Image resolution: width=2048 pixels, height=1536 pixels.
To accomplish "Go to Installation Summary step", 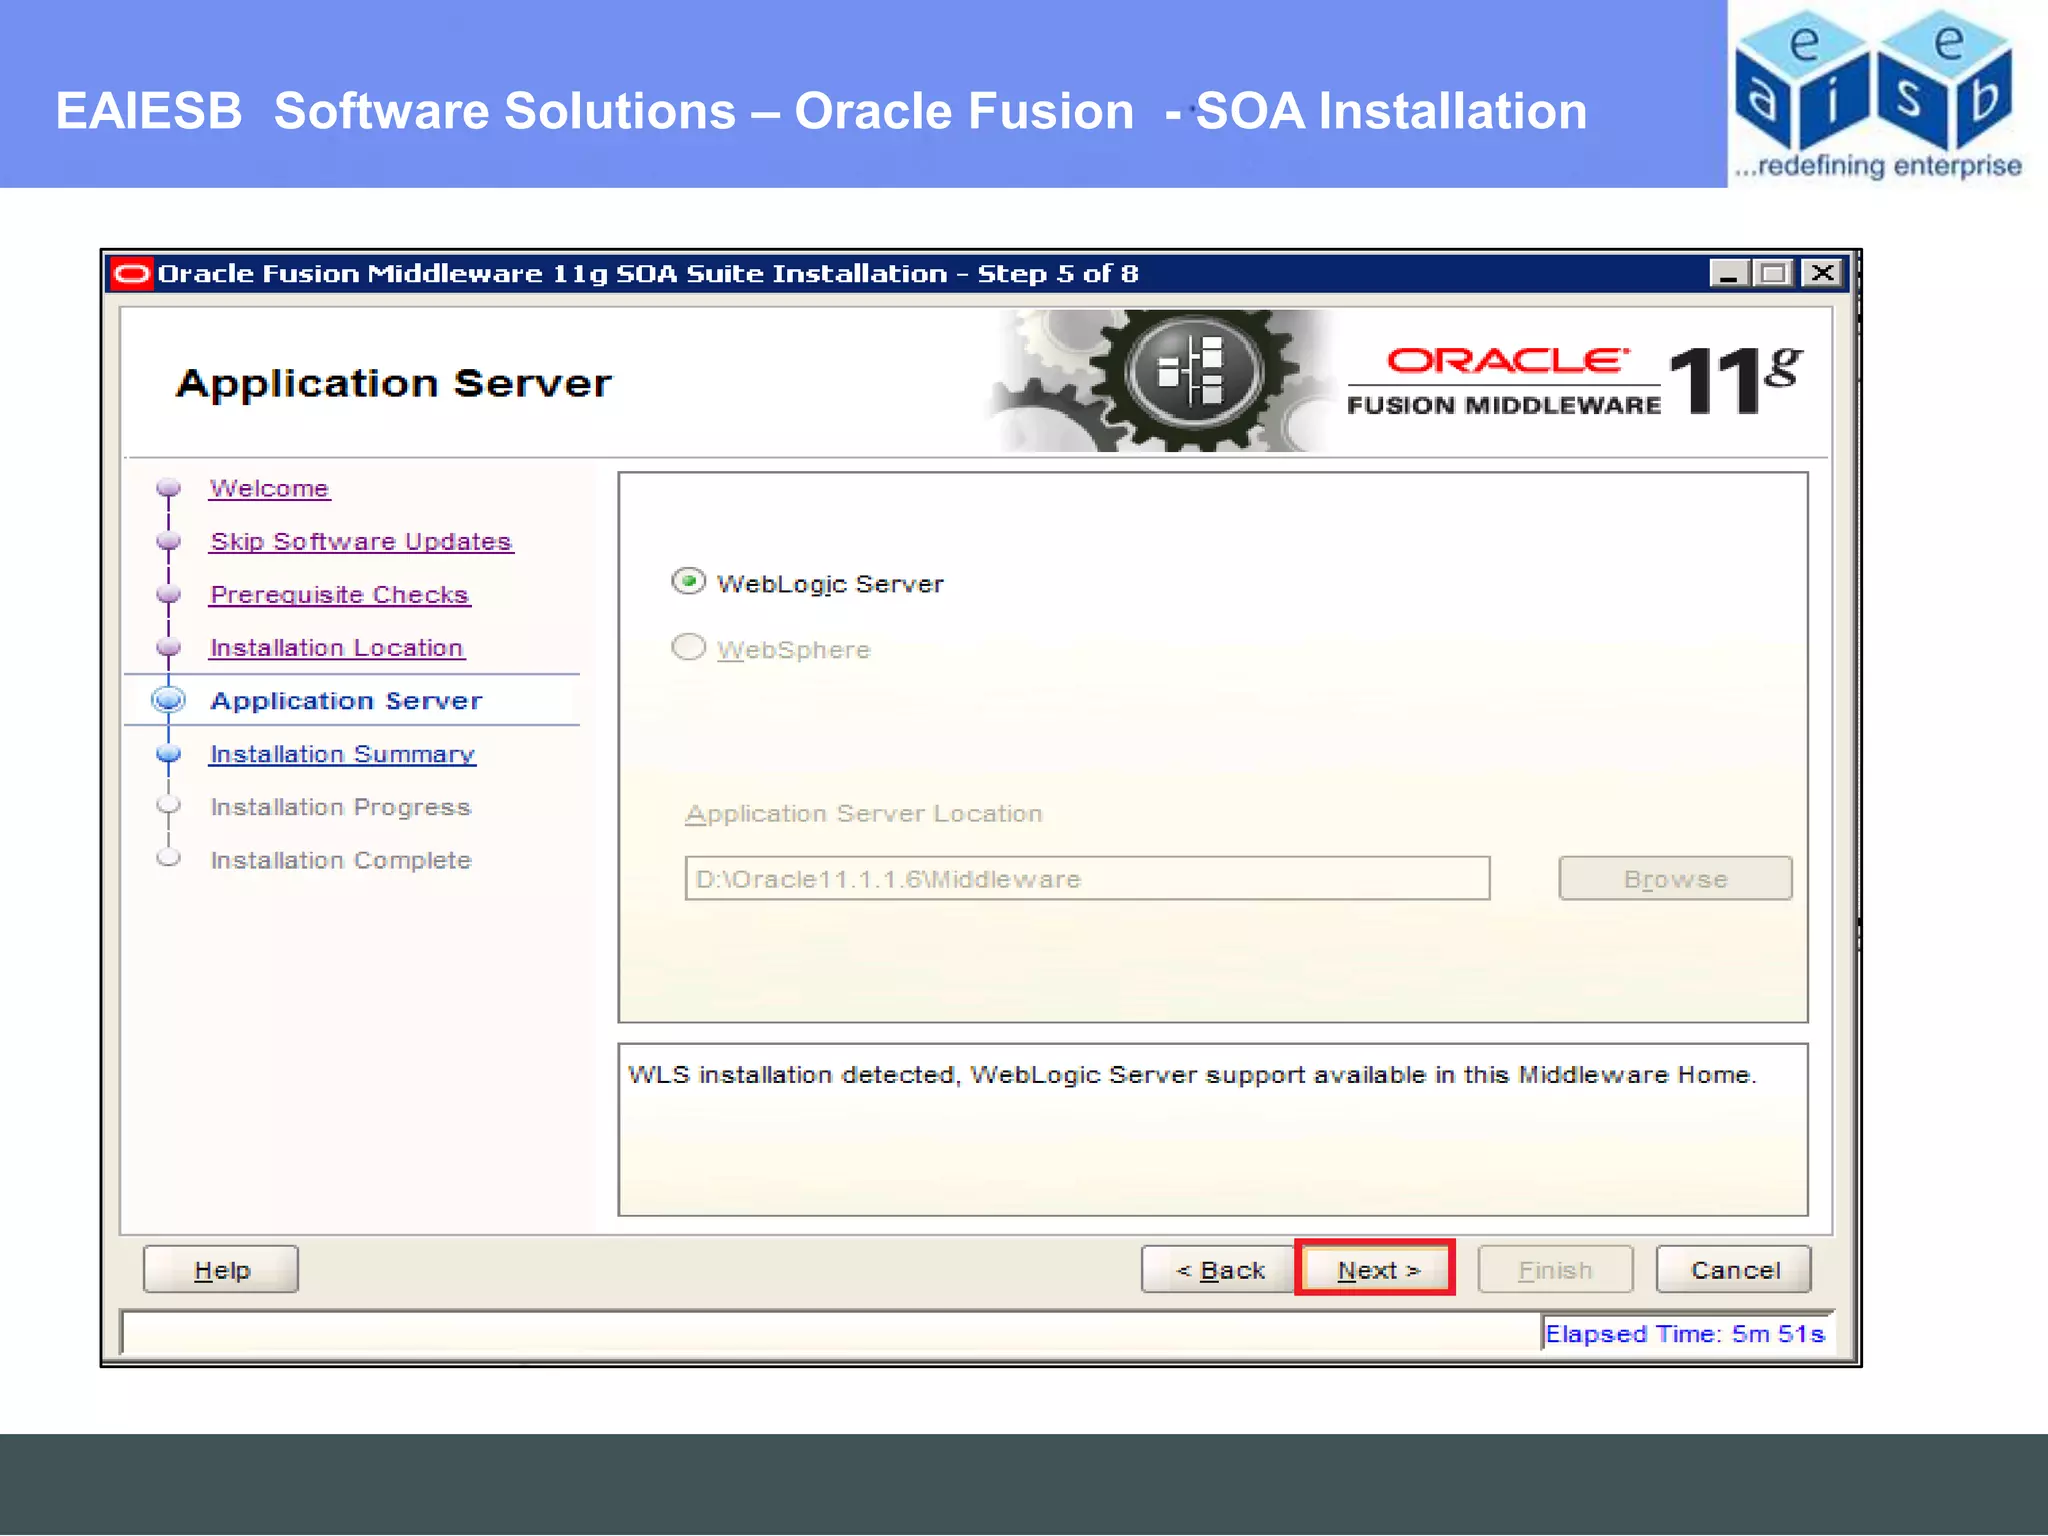I will [x=342, y=753].
